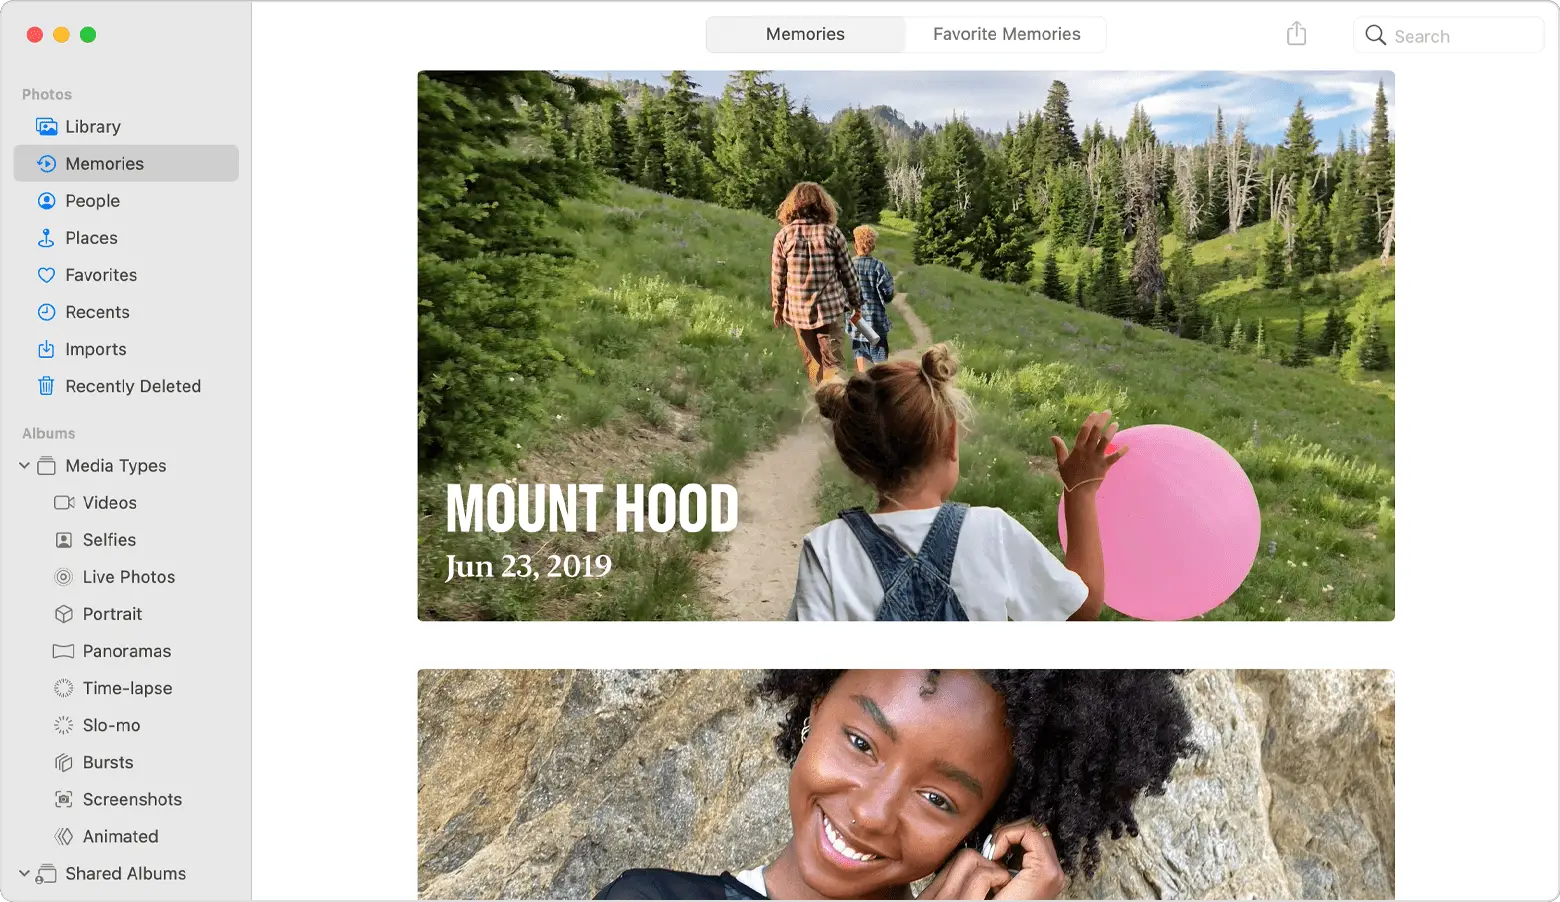The image size is (1560, 902).
Task: Select the People icon in the sidebar
Action: coord(46,201)
